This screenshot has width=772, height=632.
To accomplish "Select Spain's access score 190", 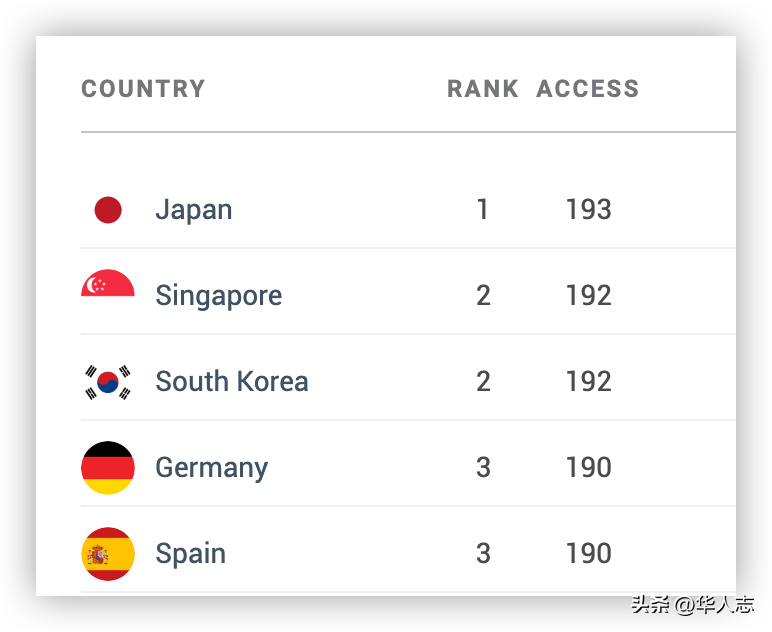I will [588, 553].
